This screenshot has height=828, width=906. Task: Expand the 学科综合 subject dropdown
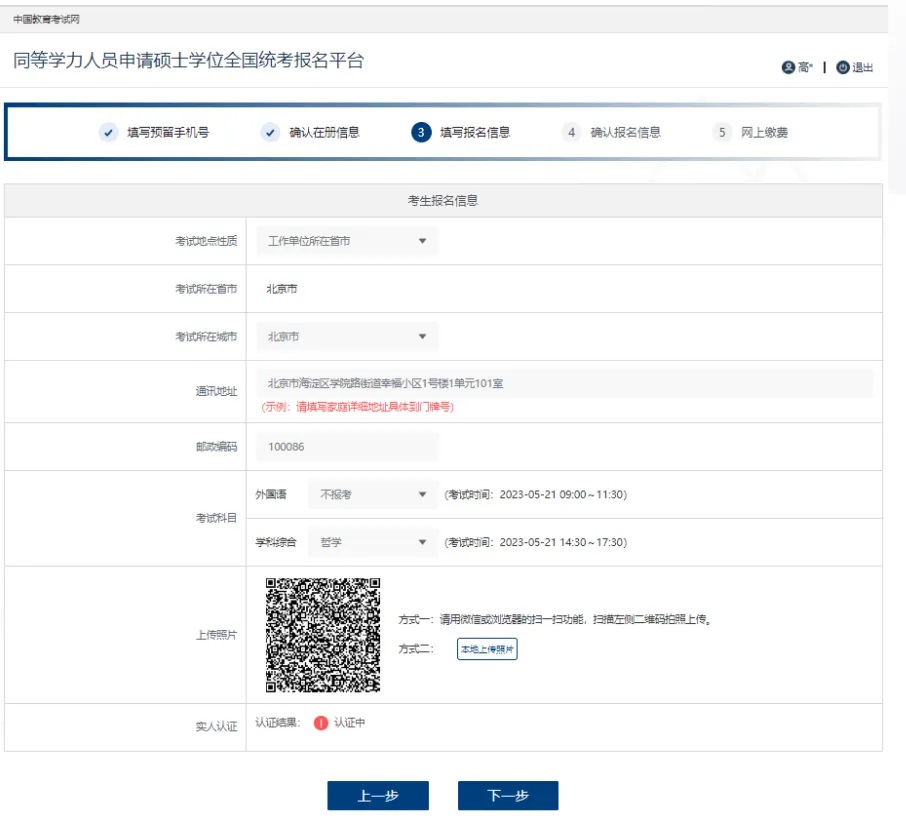coord(373,542)
